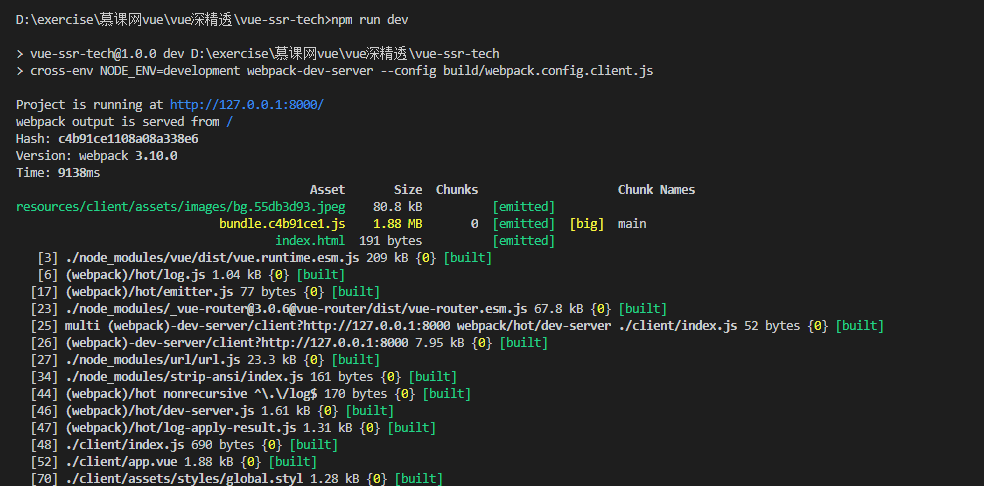The height and width of the screenshot is (486, 984).
Task: Open the http://127.0.0.1:8000/ project URL
Action: [x=247, y=105]
